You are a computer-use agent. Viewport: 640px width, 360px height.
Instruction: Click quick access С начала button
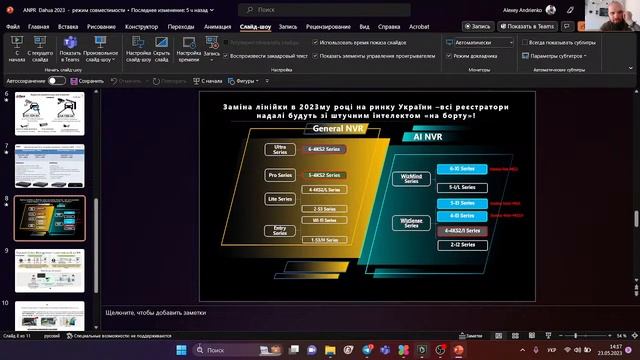point(207,81)
